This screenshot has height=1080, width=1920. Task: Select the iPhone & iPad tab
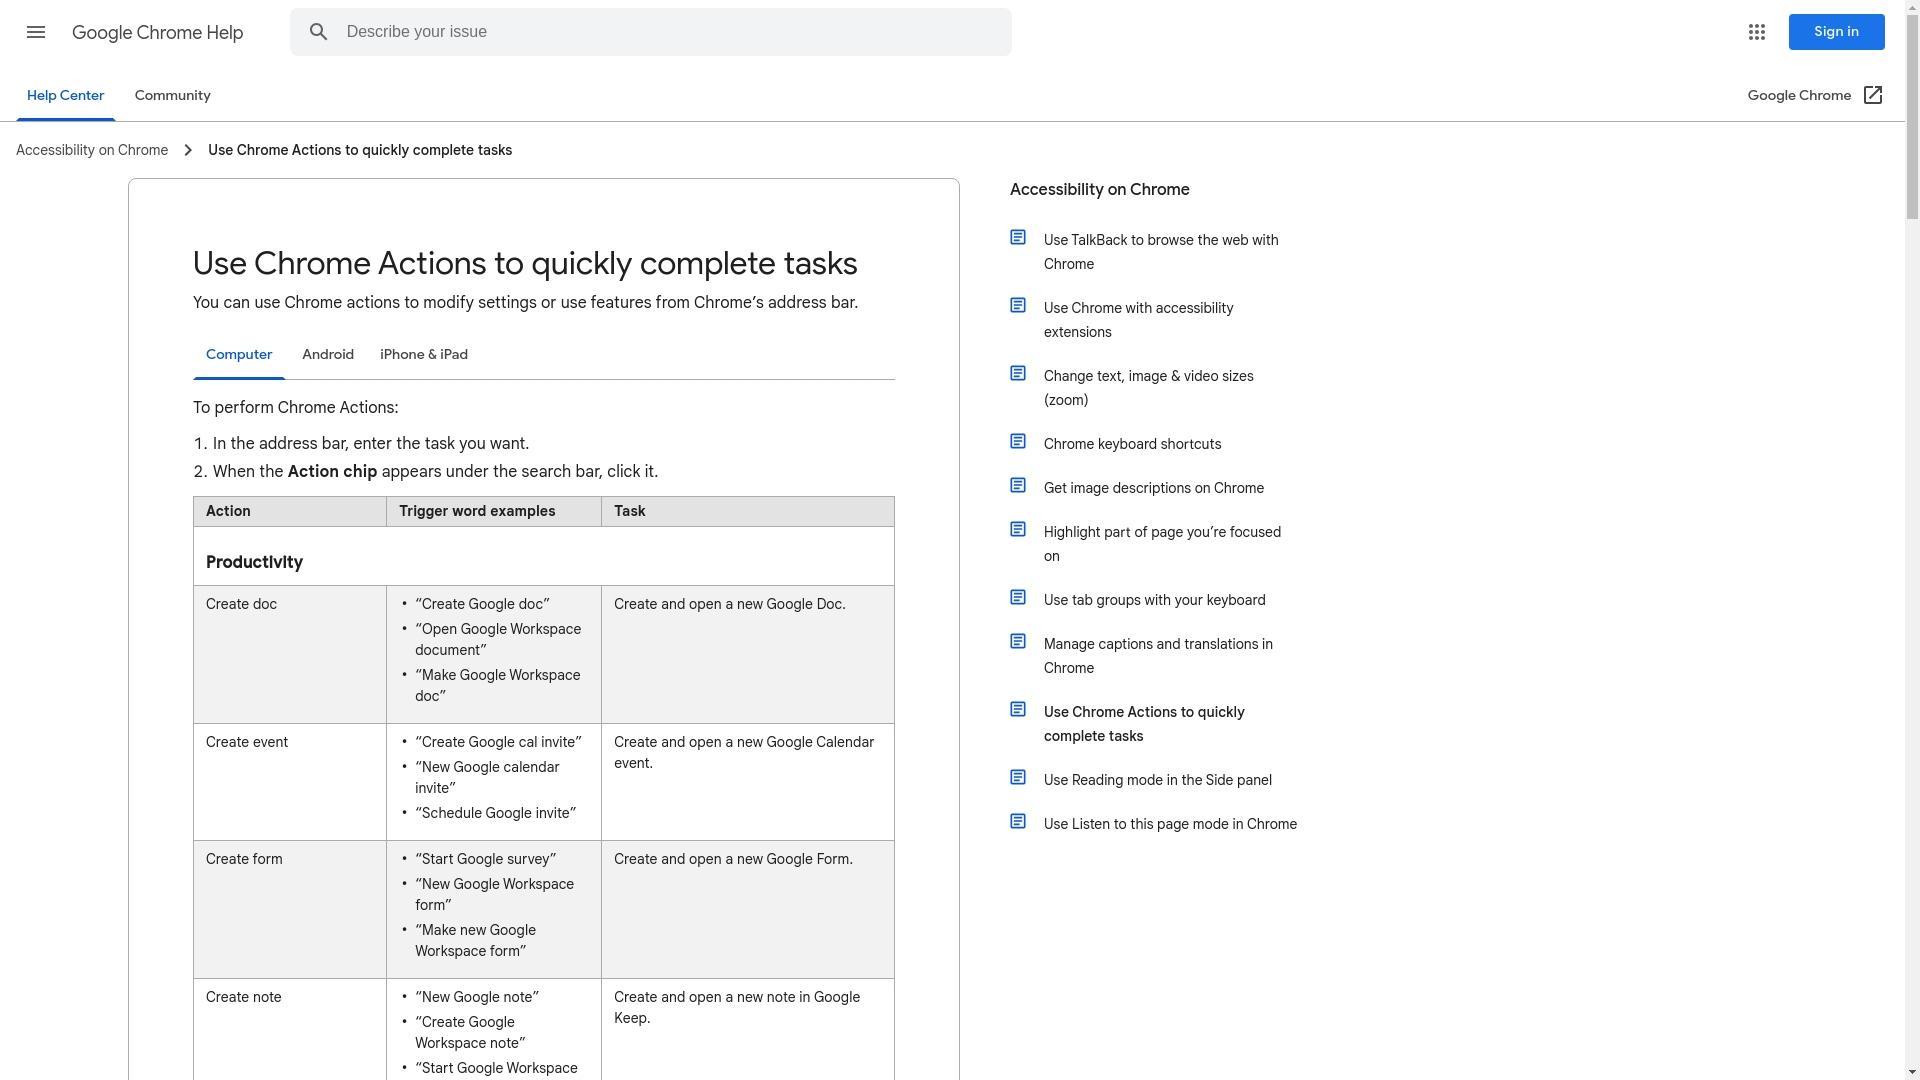point(424,355)
